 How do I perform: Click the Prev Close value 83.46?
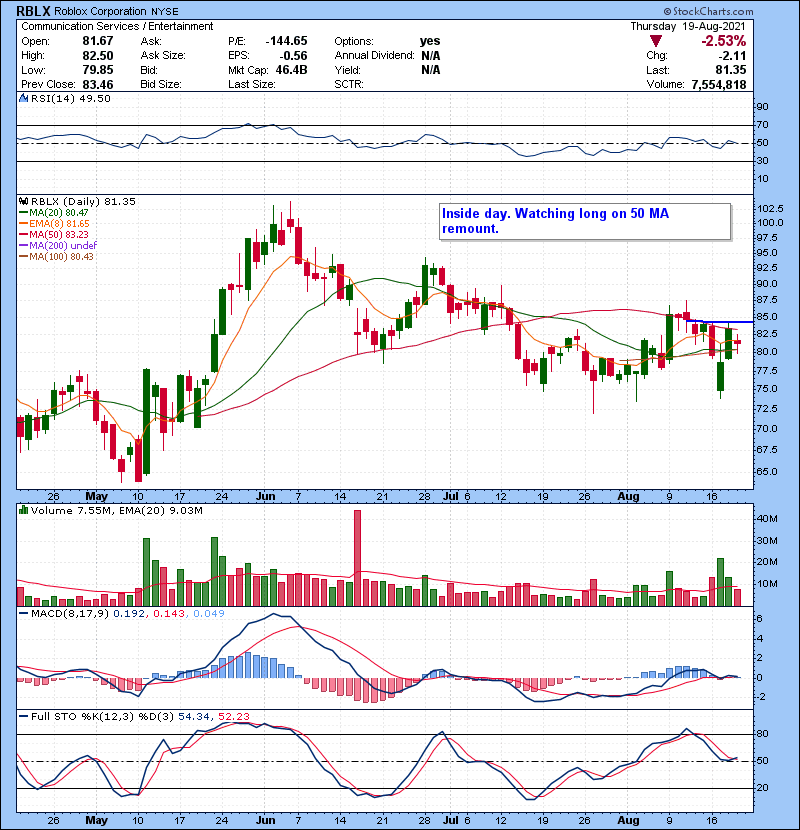point(97,84)
